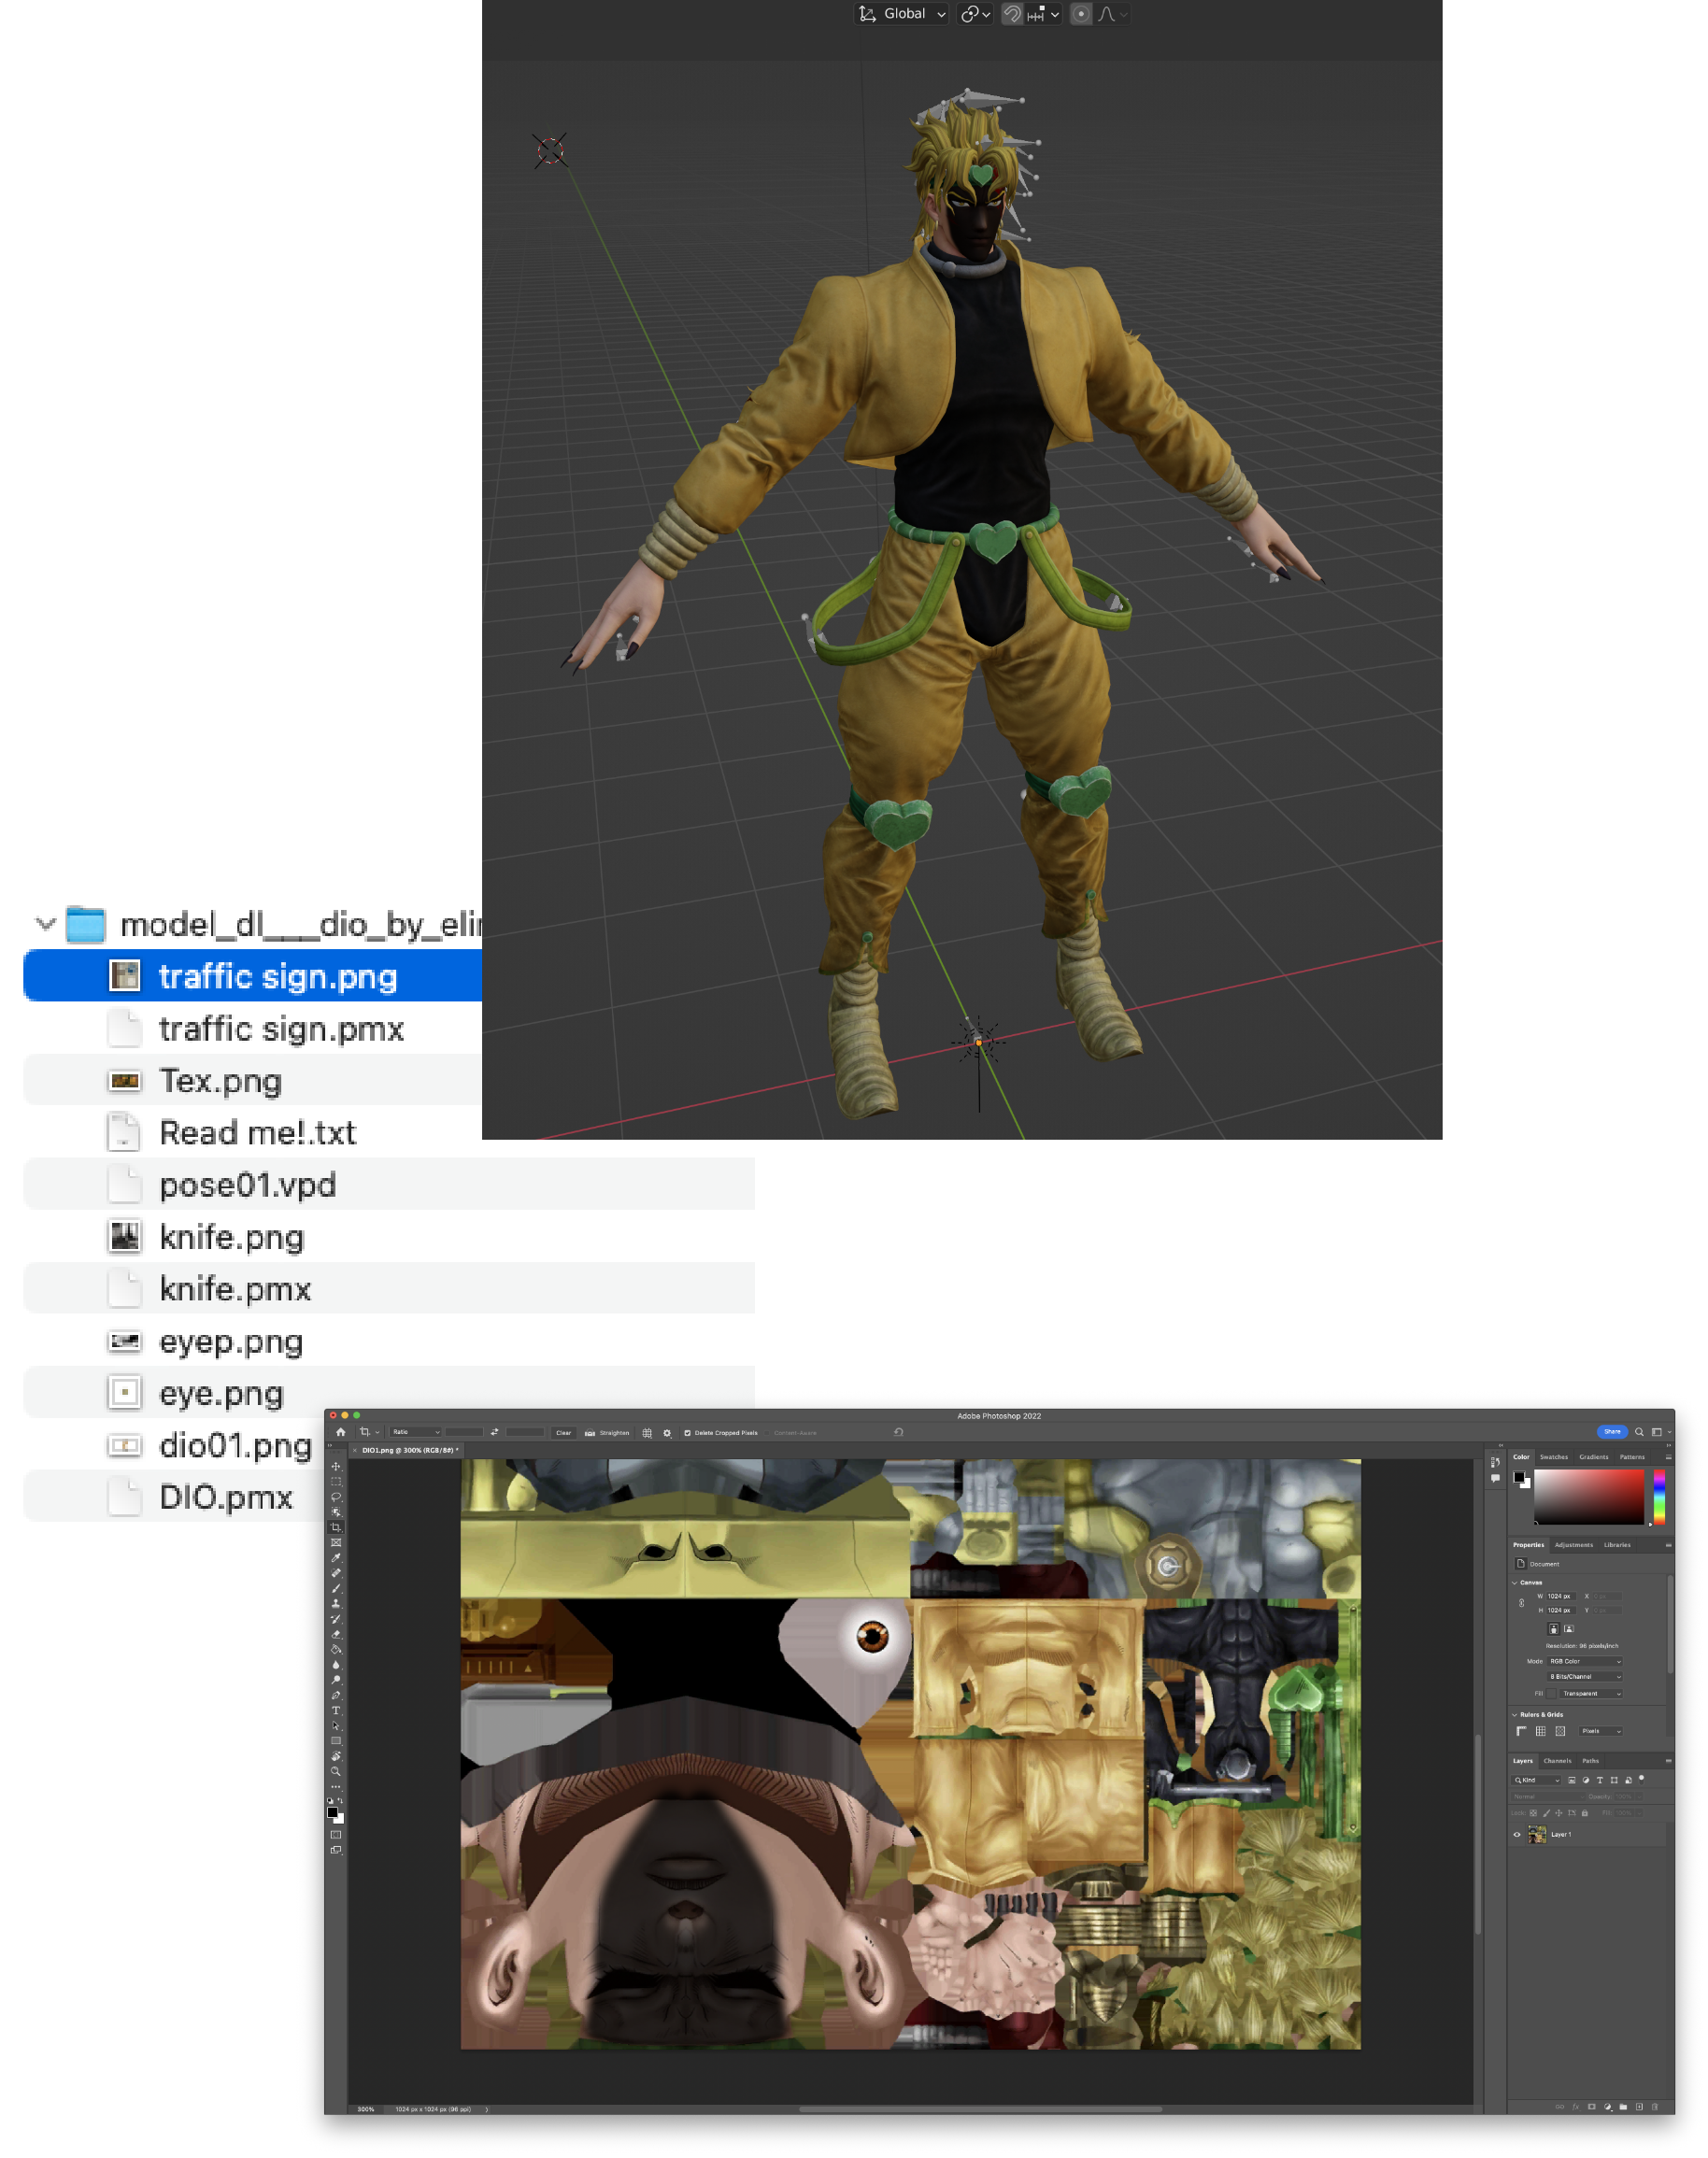Collapse the Rulers & Grids section
This screenshot has width=1708, height=2158.
1515,1715
